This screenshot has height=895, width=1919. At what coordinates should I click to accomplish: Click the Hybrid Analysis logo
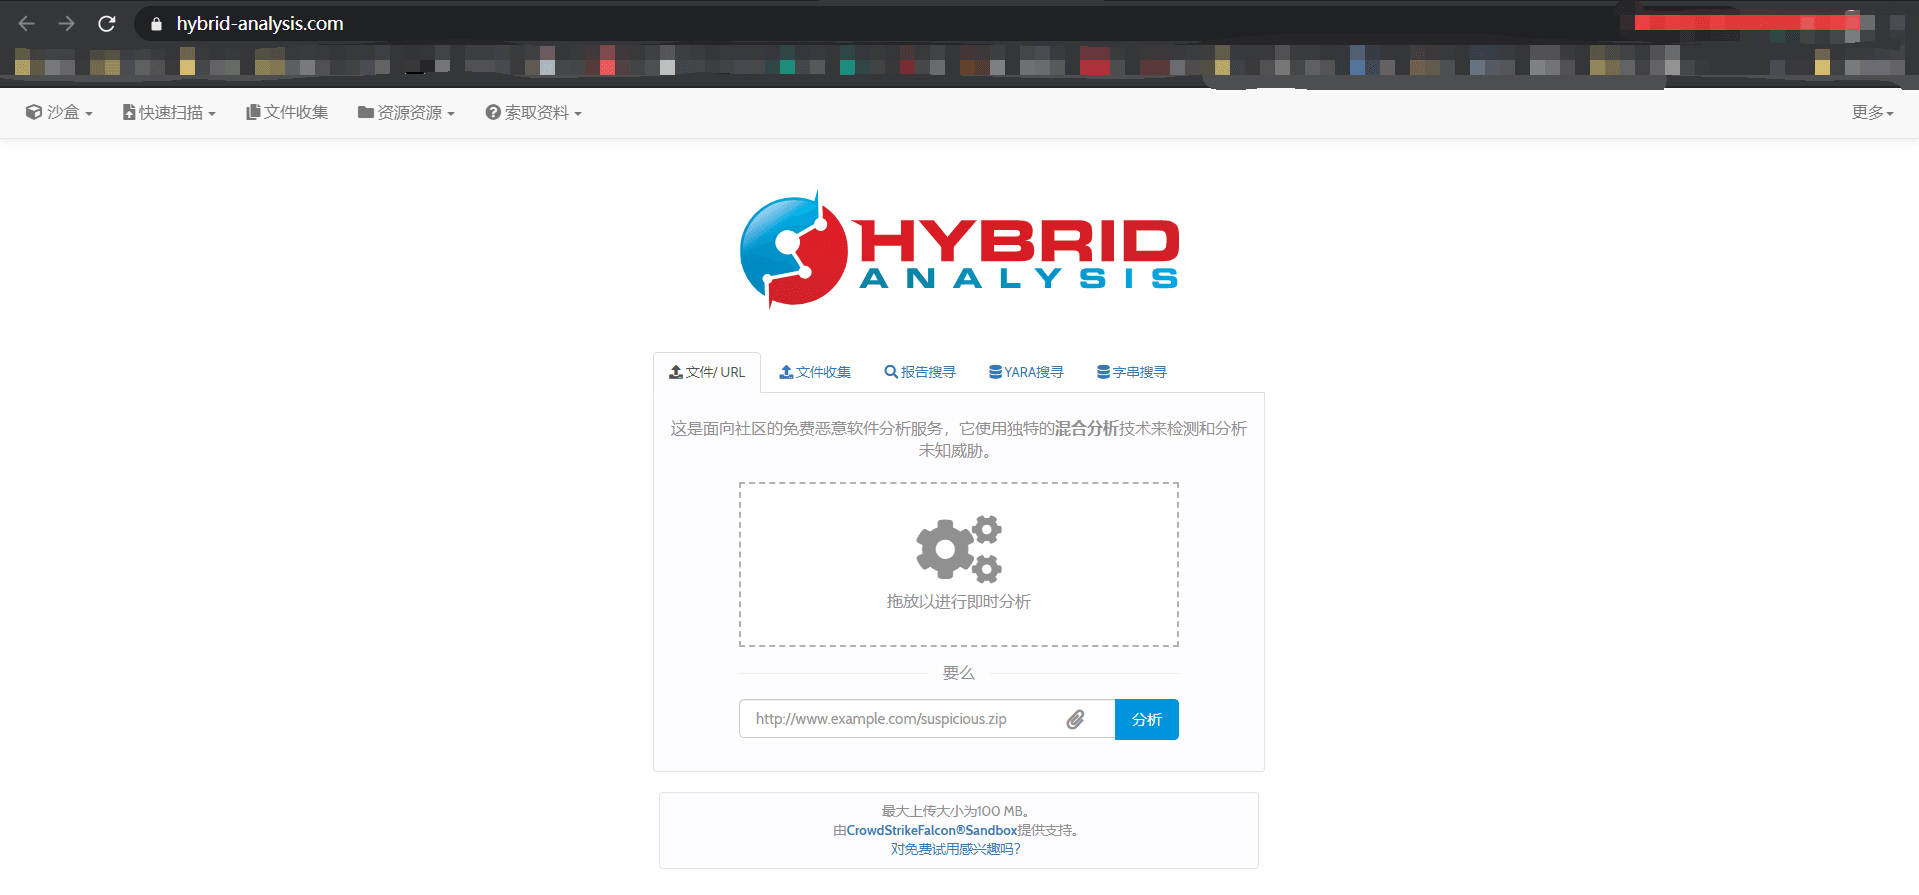(959, 250)
